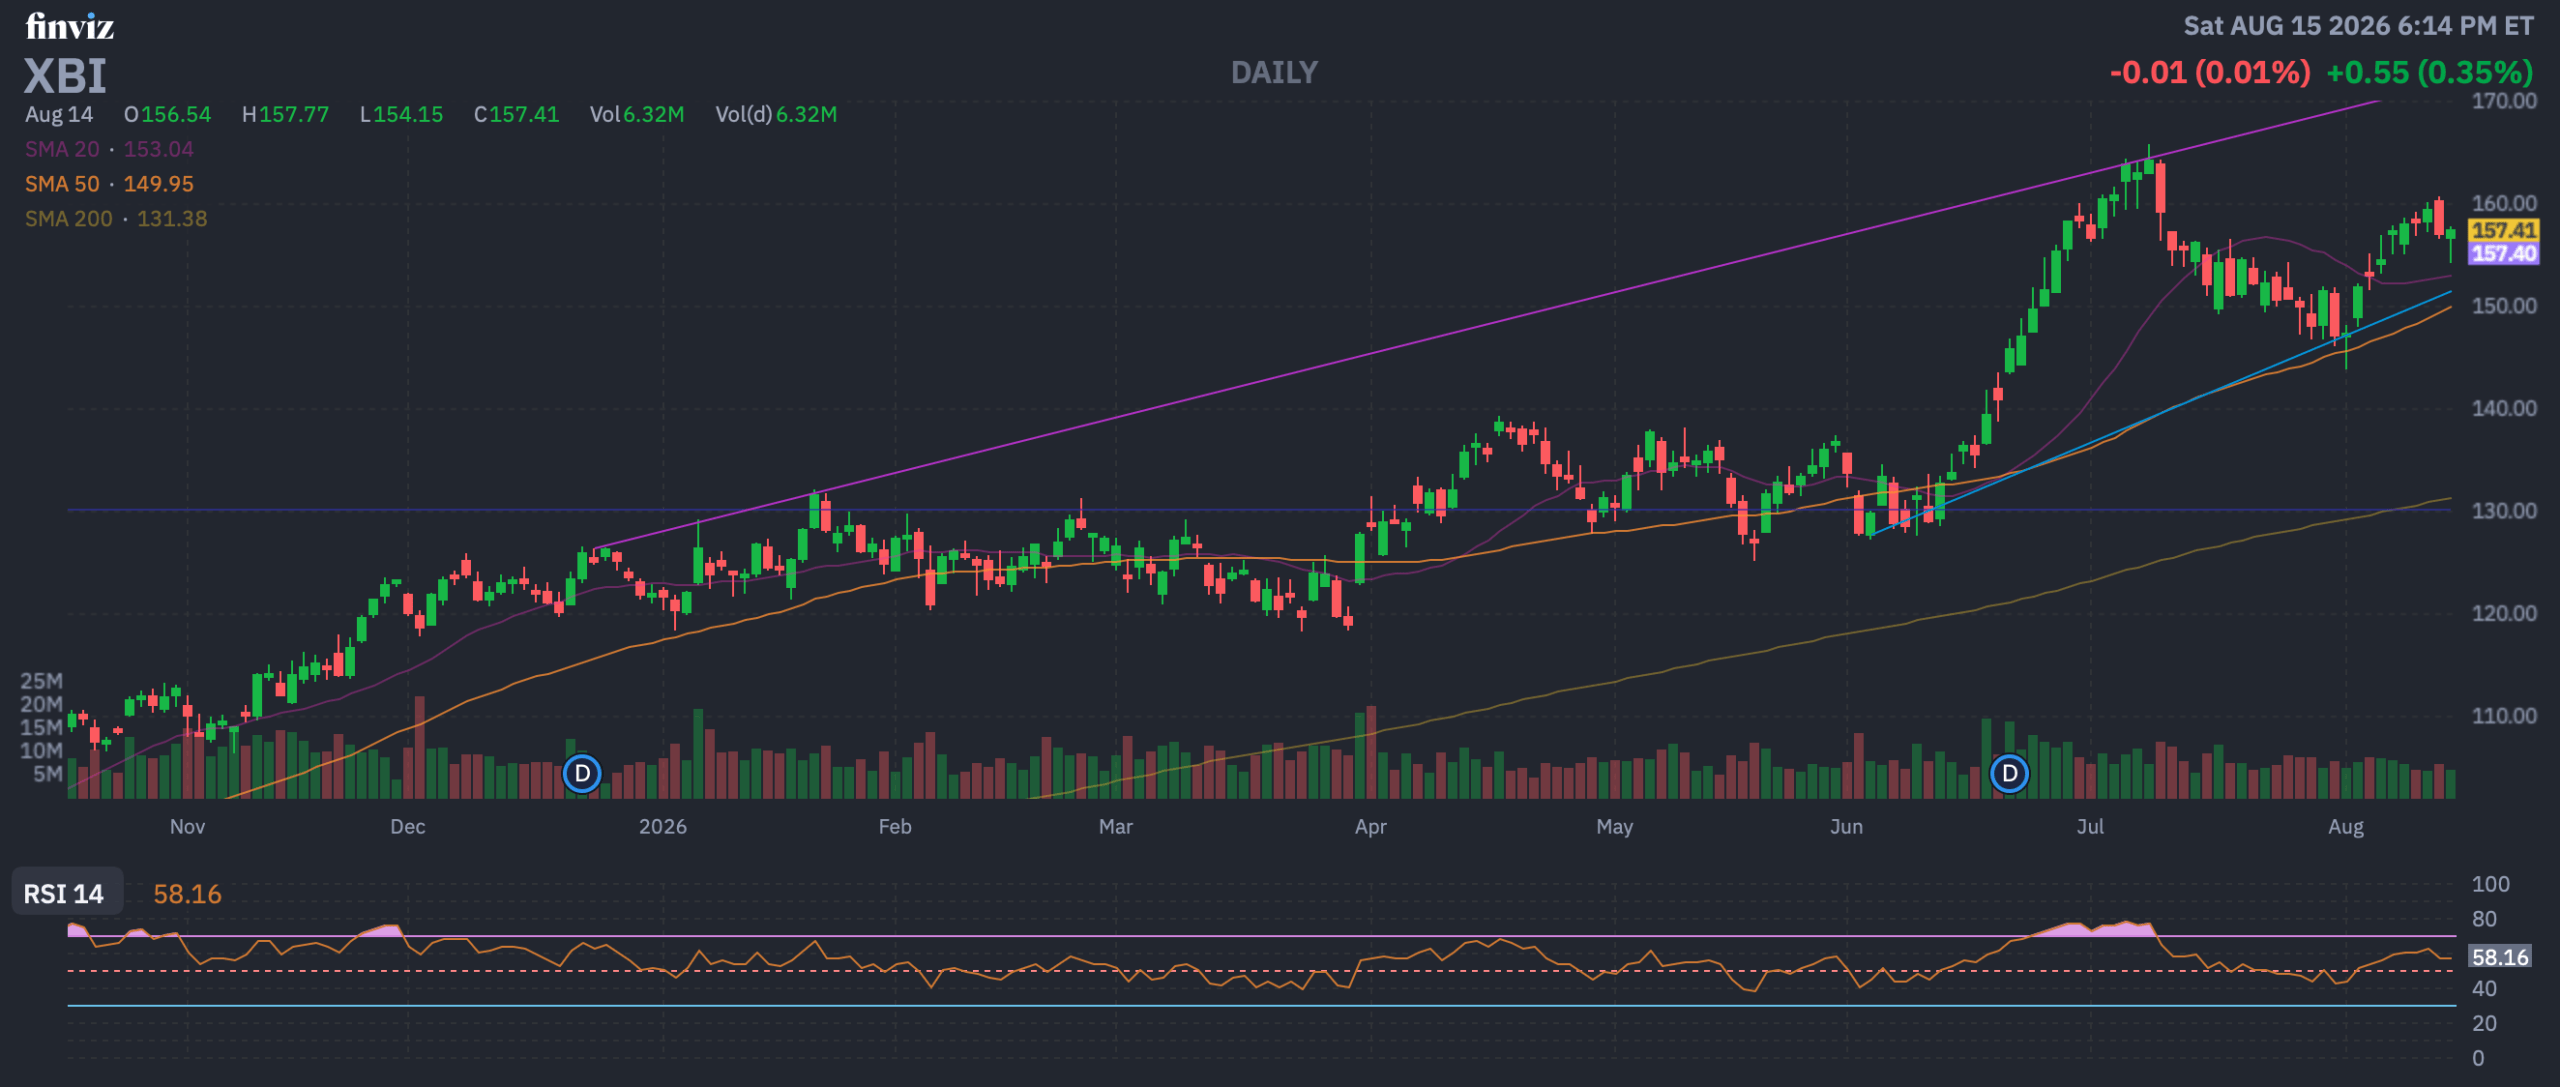Click the 20M volume axis label
The image size is (2560, 1087).
(41, 704)
